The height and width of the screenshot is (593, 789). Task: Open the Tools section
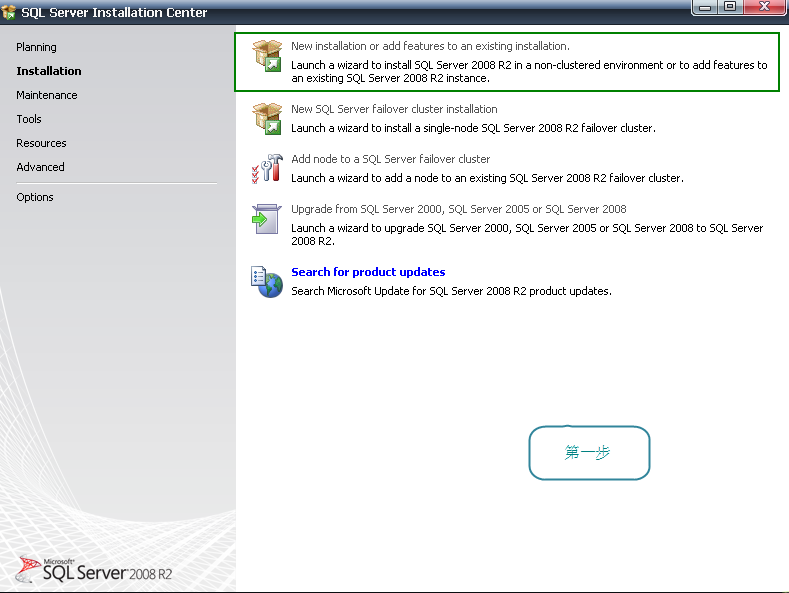pyautogui.click(x=29, y=119)
